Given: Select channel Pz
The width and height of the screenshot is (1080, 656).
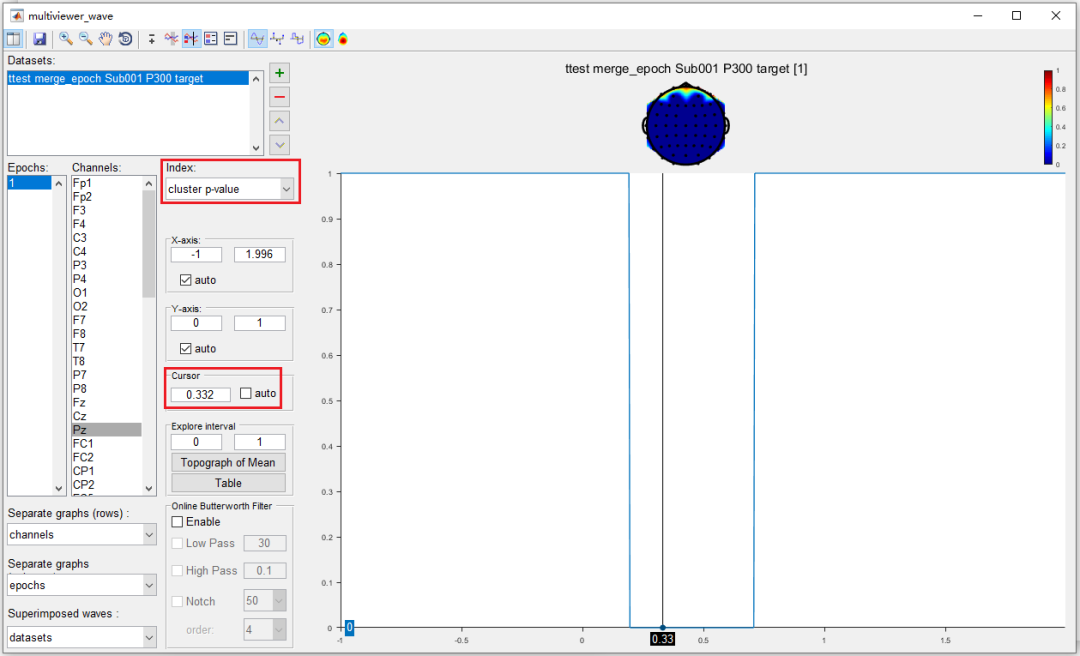Looking at the screenshot, I should click(107, 430).
